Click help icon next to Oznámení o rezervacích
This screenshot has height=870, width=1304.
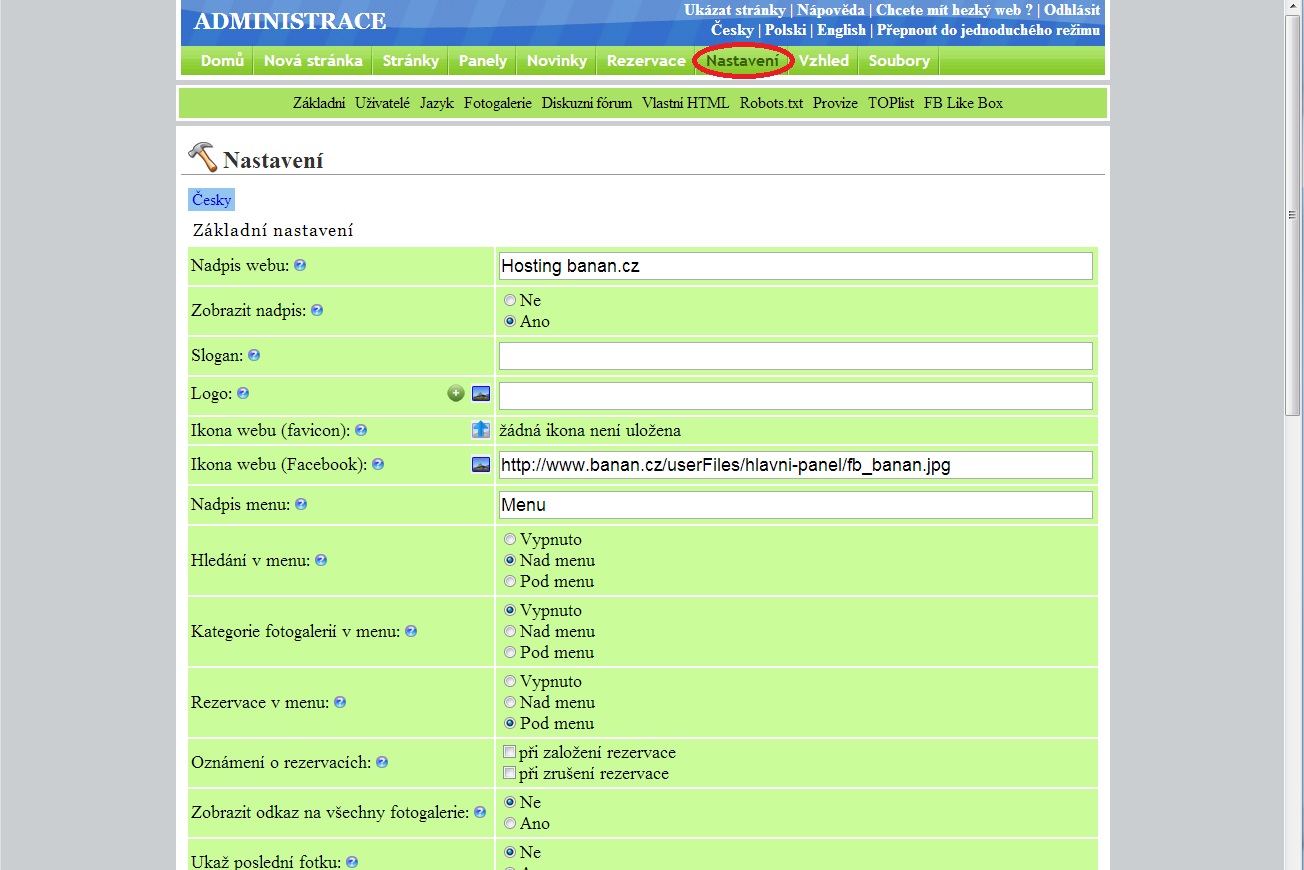(x=382, y=762)
